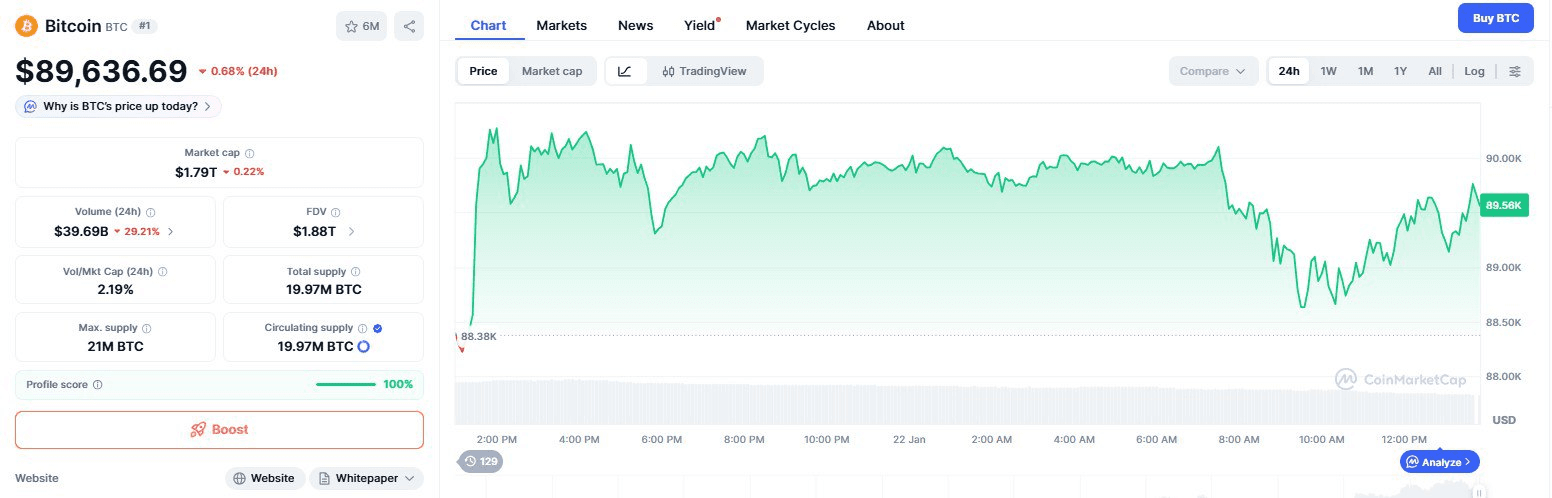Screen dimensions: 1552x498
Task: Switch to line chart icon view
Action: pos(625,71)
